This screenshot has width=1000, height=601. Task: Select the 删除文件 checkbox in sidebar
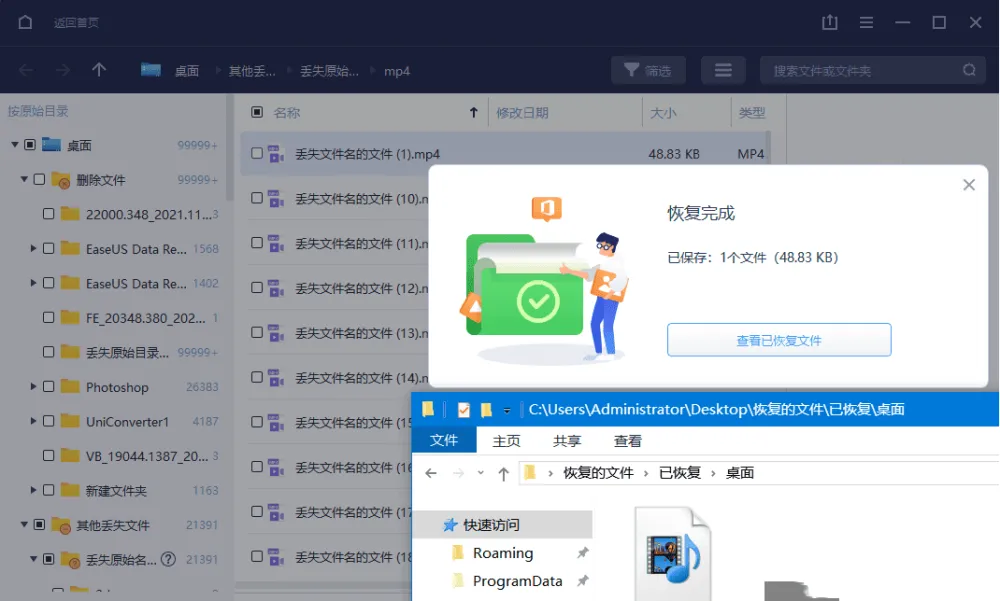(x=40, y=178)
